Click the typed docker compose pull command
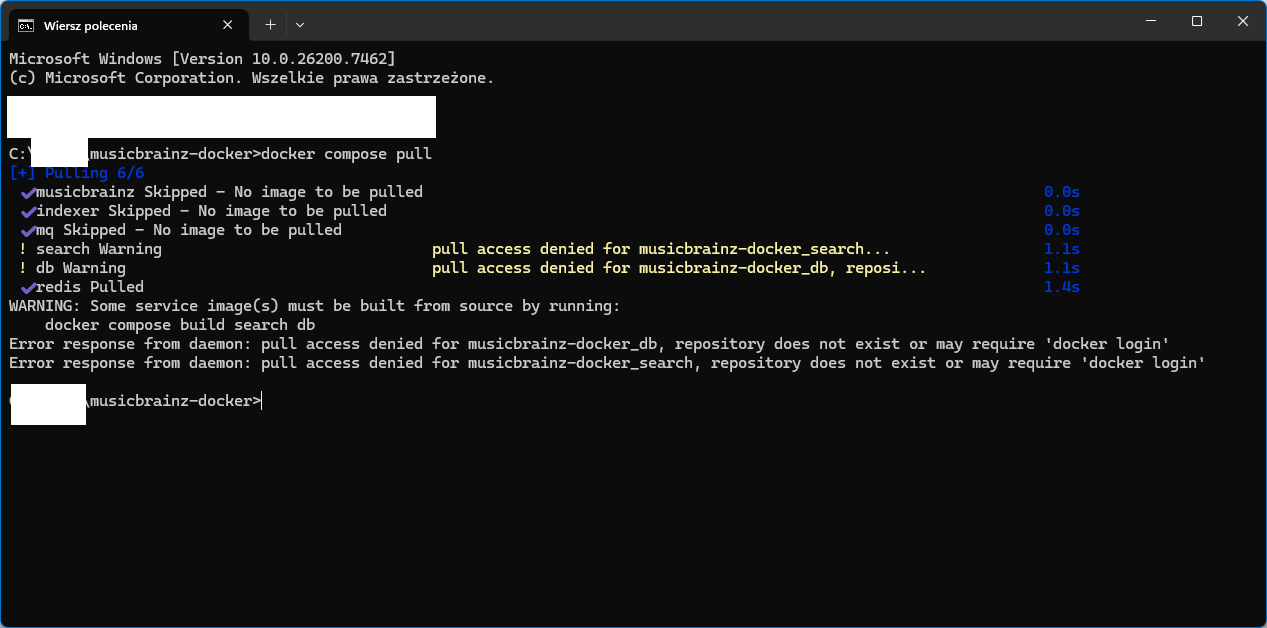1267x628 pixels. [346, 154]
